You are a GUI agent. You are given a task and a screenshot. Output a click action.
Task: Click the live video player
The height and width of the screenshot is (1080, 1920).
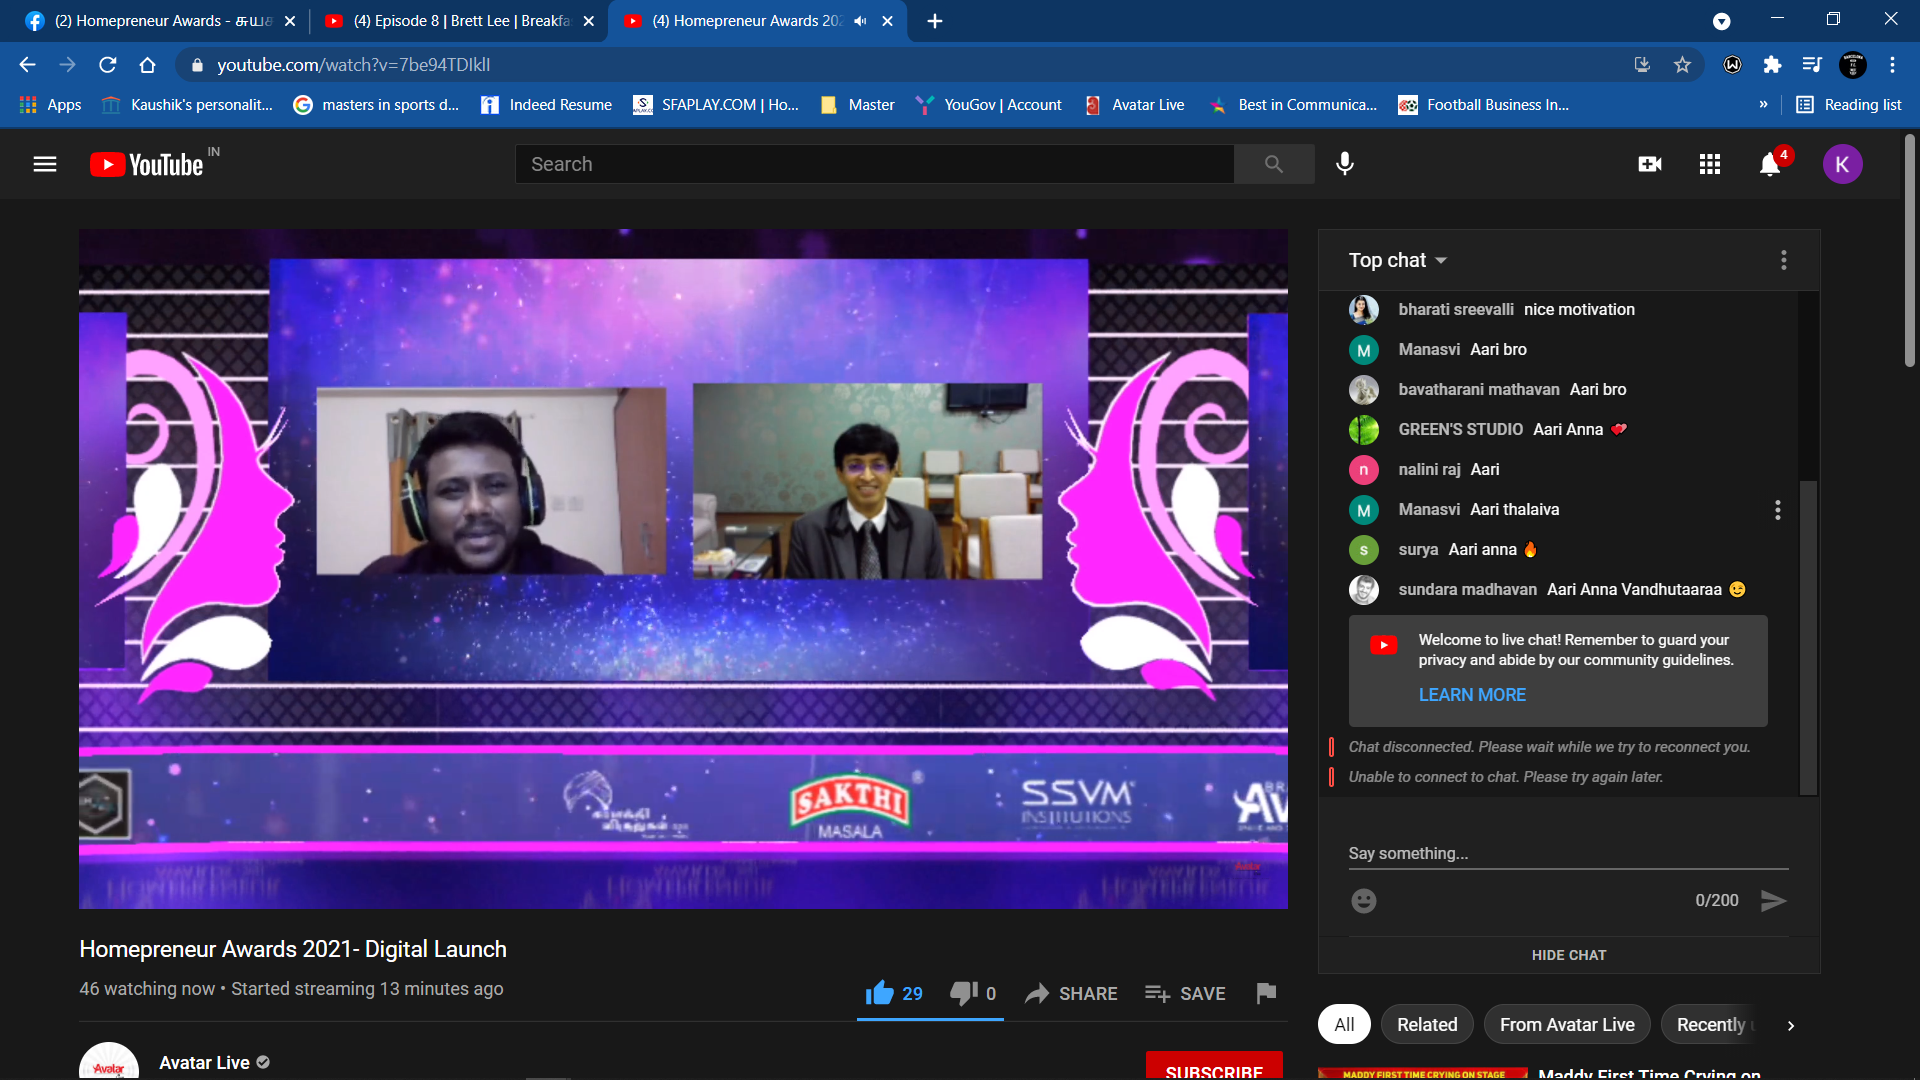683,569
